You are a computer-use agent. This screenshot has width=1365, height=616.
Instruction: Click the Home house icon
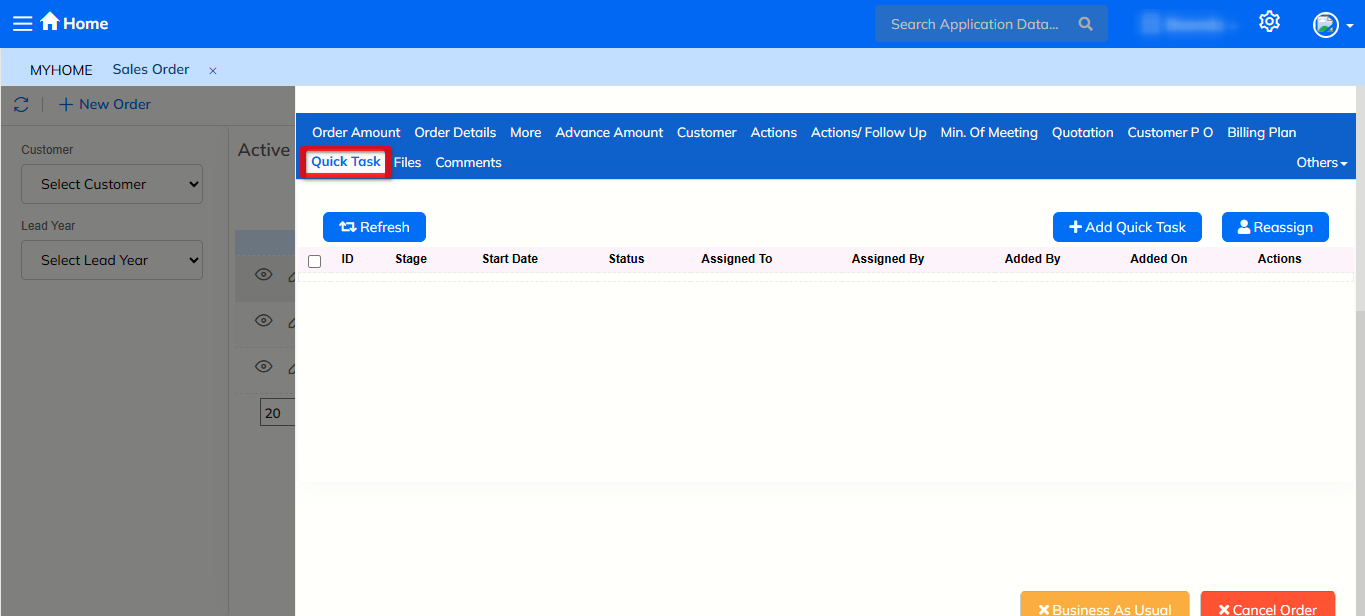[50, 22]
